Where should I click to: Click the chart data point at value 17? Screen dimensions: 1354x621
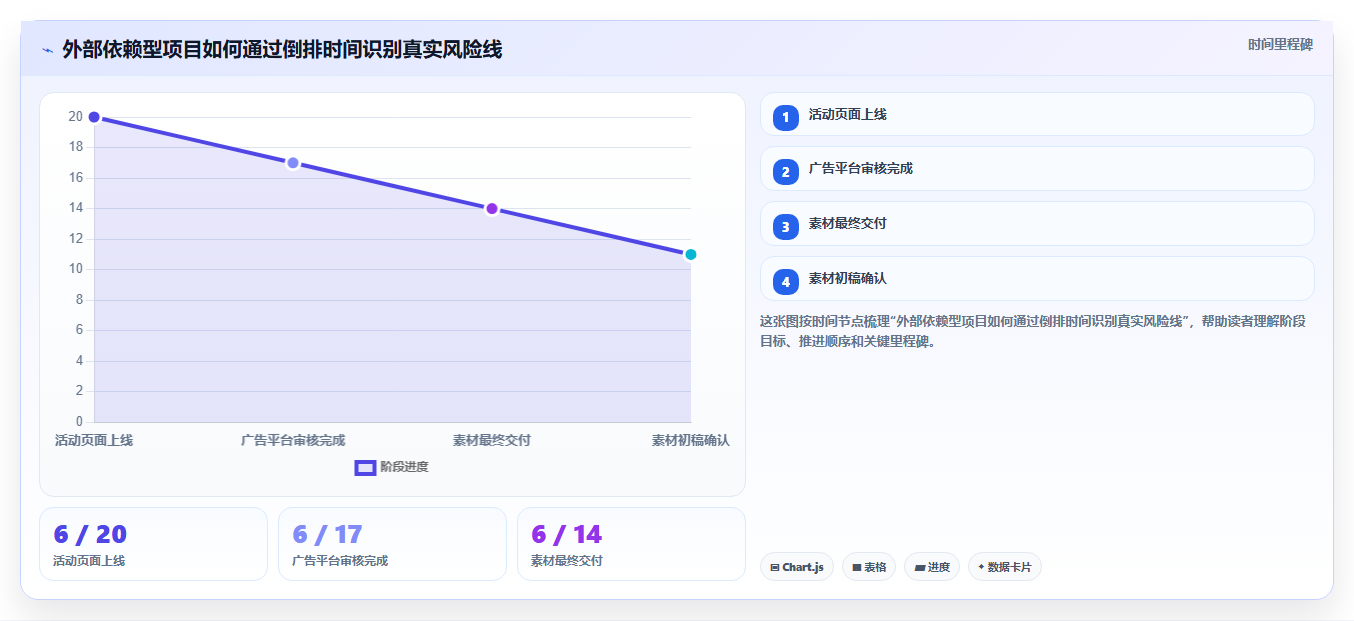pos(293,163)
